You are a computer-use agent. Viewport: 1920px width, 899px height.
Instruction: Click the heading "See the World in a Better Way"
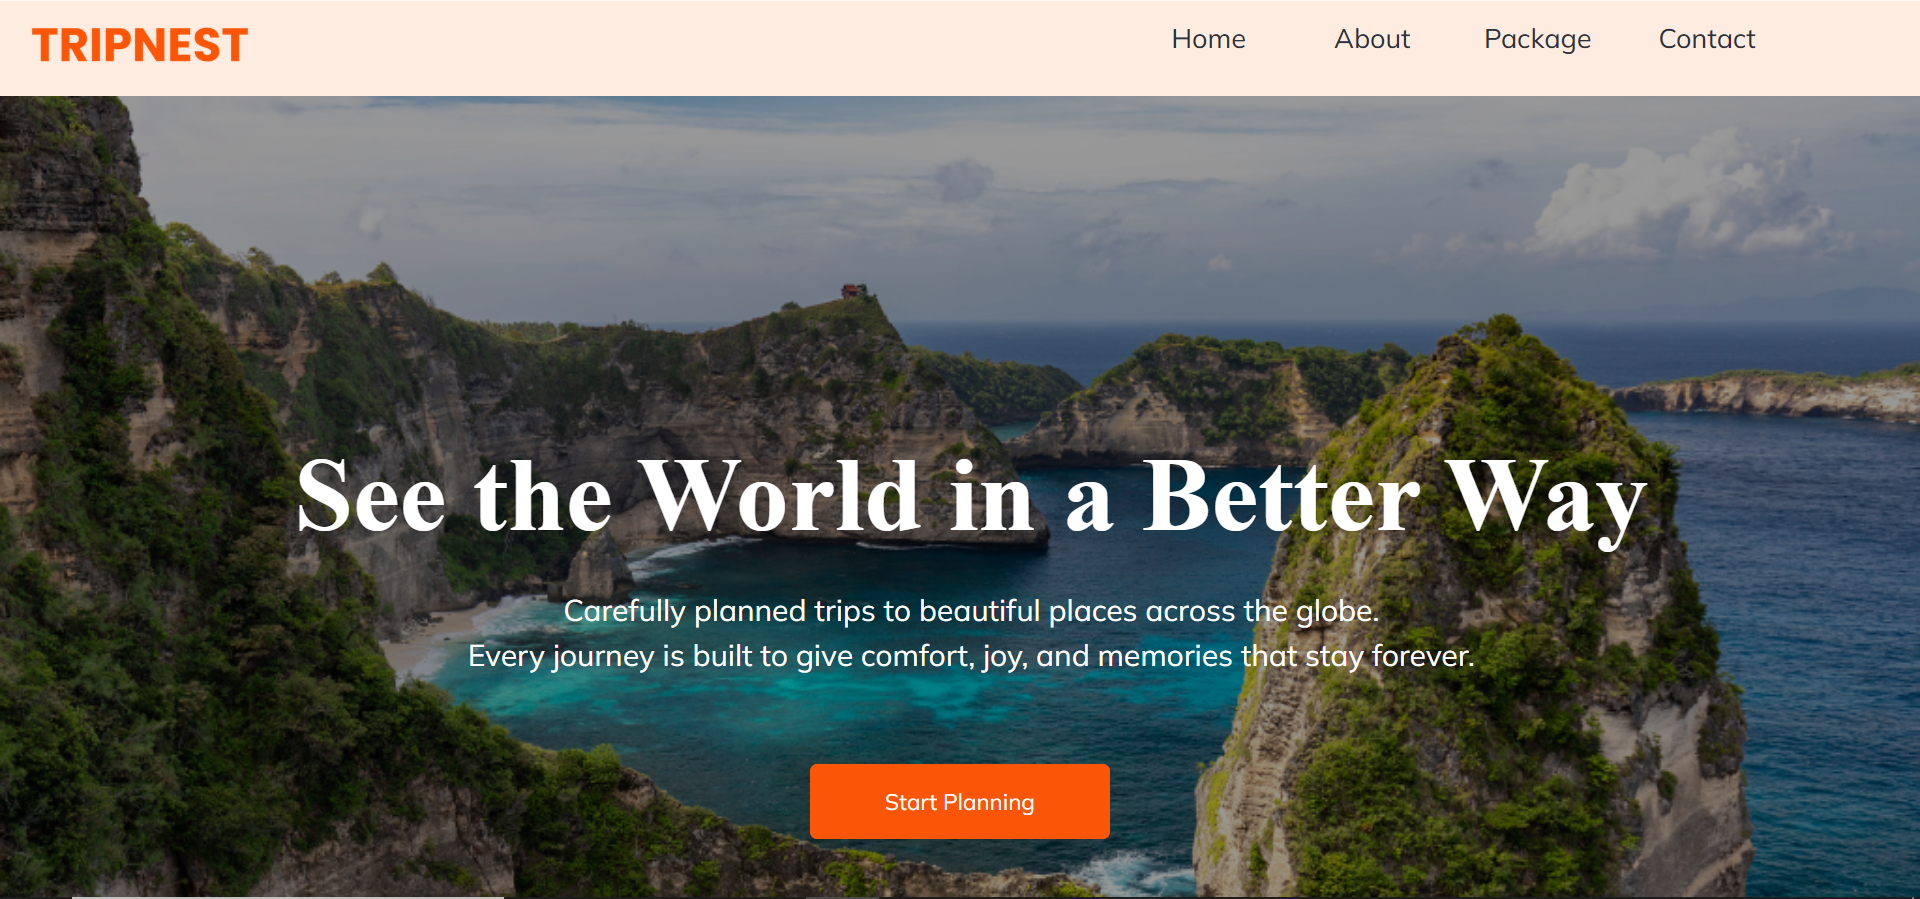tap(971, 497)
